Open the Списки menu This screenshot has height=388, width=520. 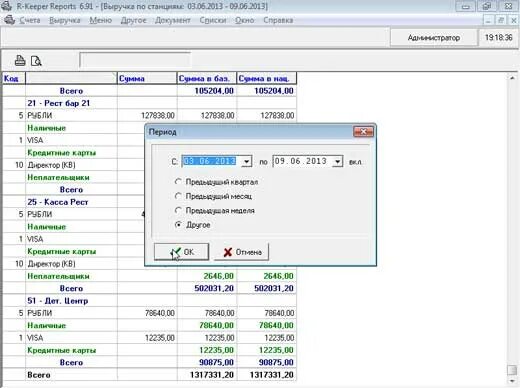click(x=213, y=20)
